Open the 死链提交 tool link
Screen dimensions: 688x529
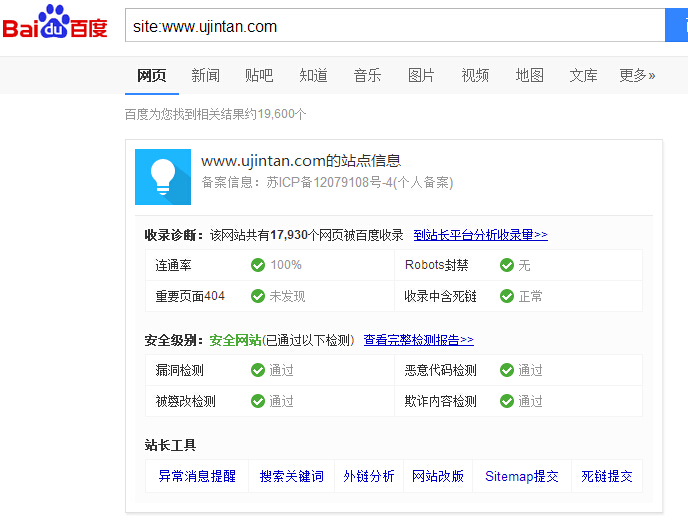607,476
